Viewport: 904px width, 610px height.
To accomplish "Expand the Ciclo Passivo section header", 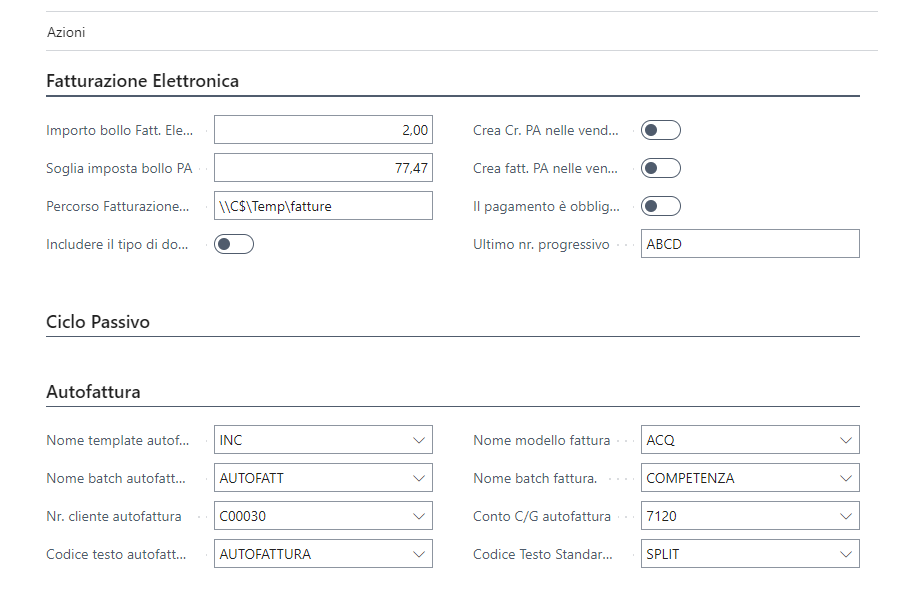I will [x=98, y=322].
